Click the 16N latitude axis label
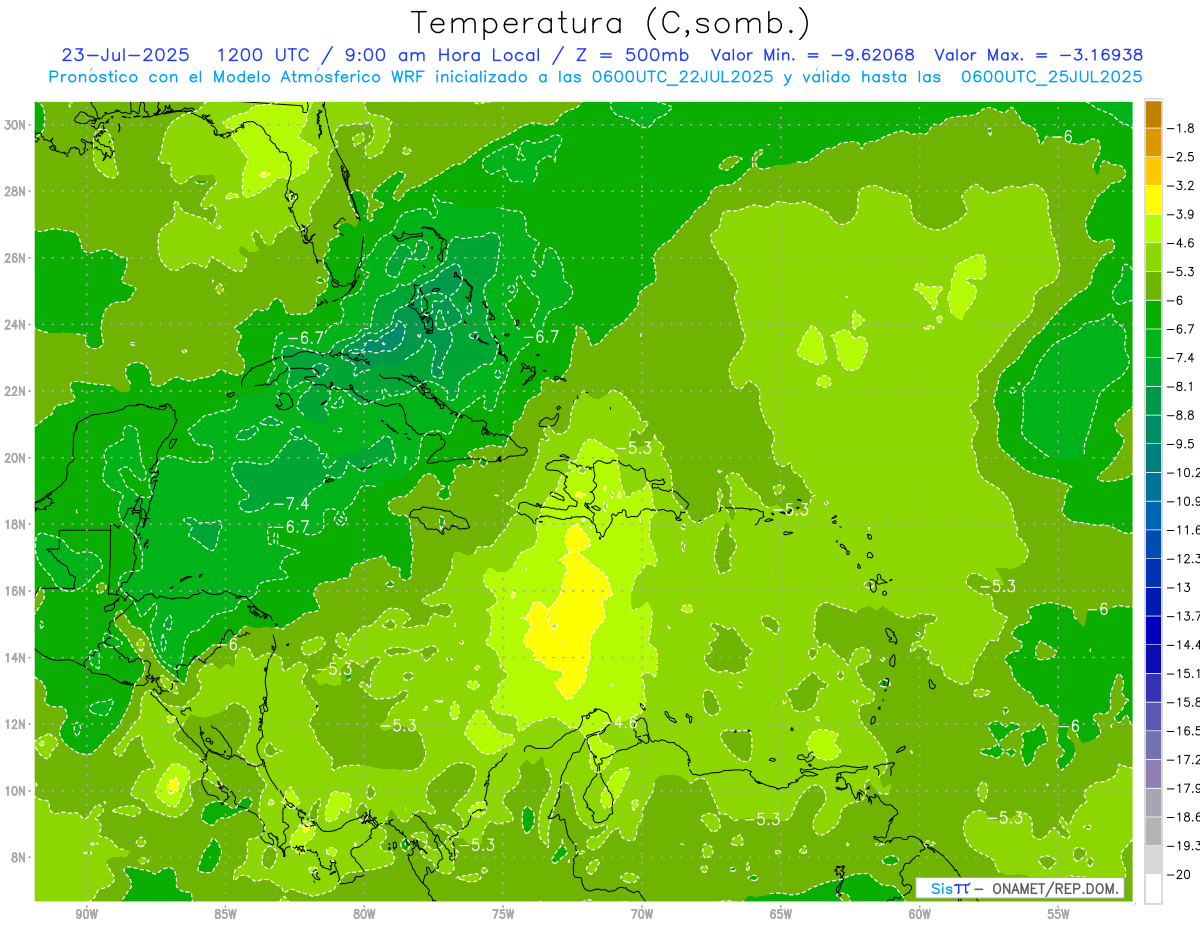This screenshot has width=1200, height=927. point(16,591)
